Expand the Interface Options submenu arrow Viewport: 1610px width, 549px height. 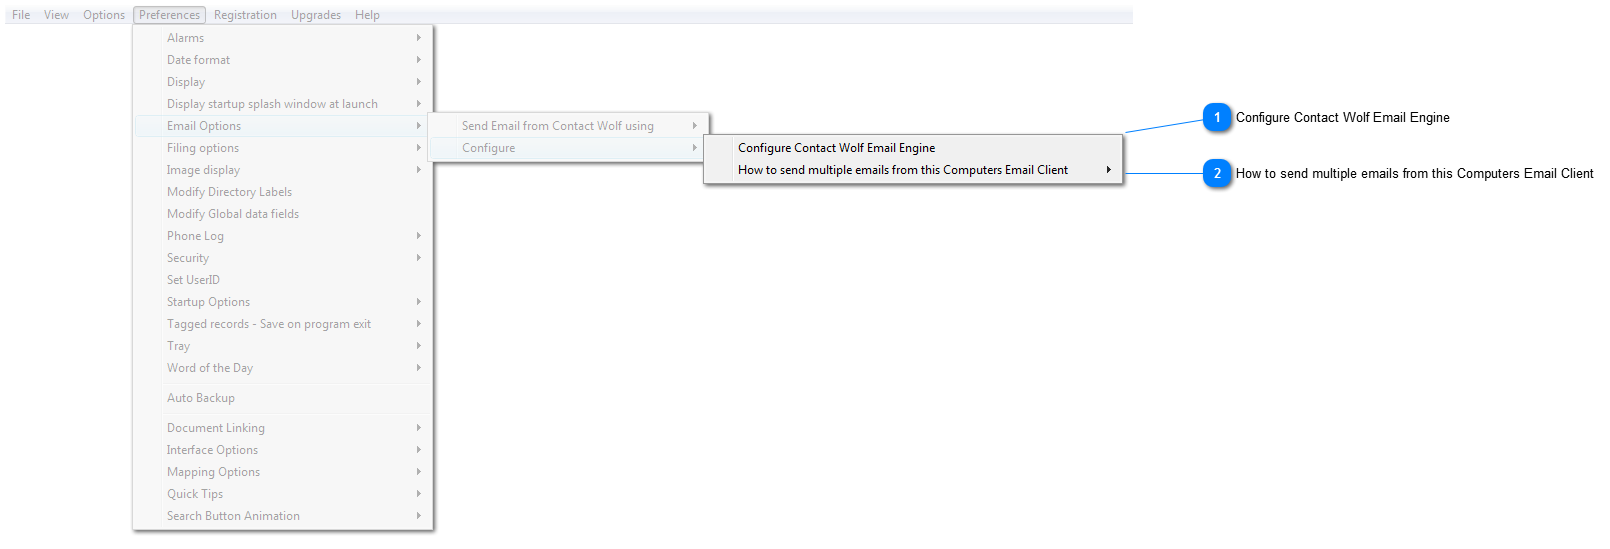419,450
